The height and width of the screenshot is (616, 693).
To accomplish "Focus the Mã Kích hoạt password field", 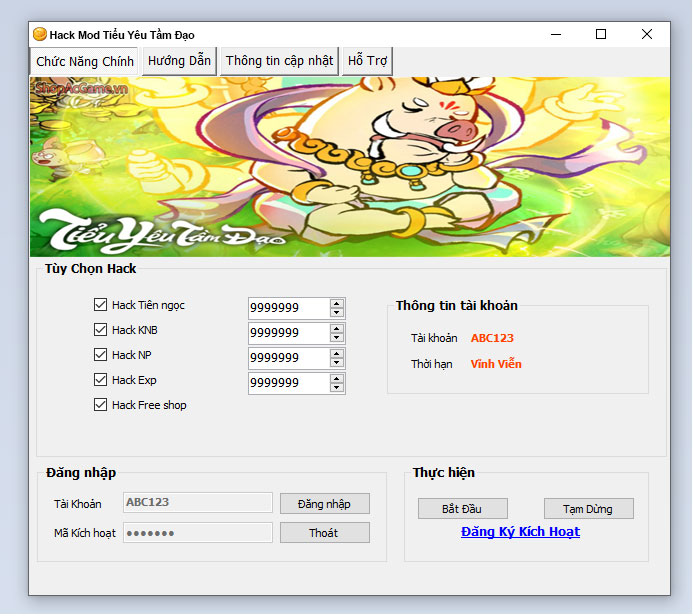I will pyautogui.click(x=198, y=533).
